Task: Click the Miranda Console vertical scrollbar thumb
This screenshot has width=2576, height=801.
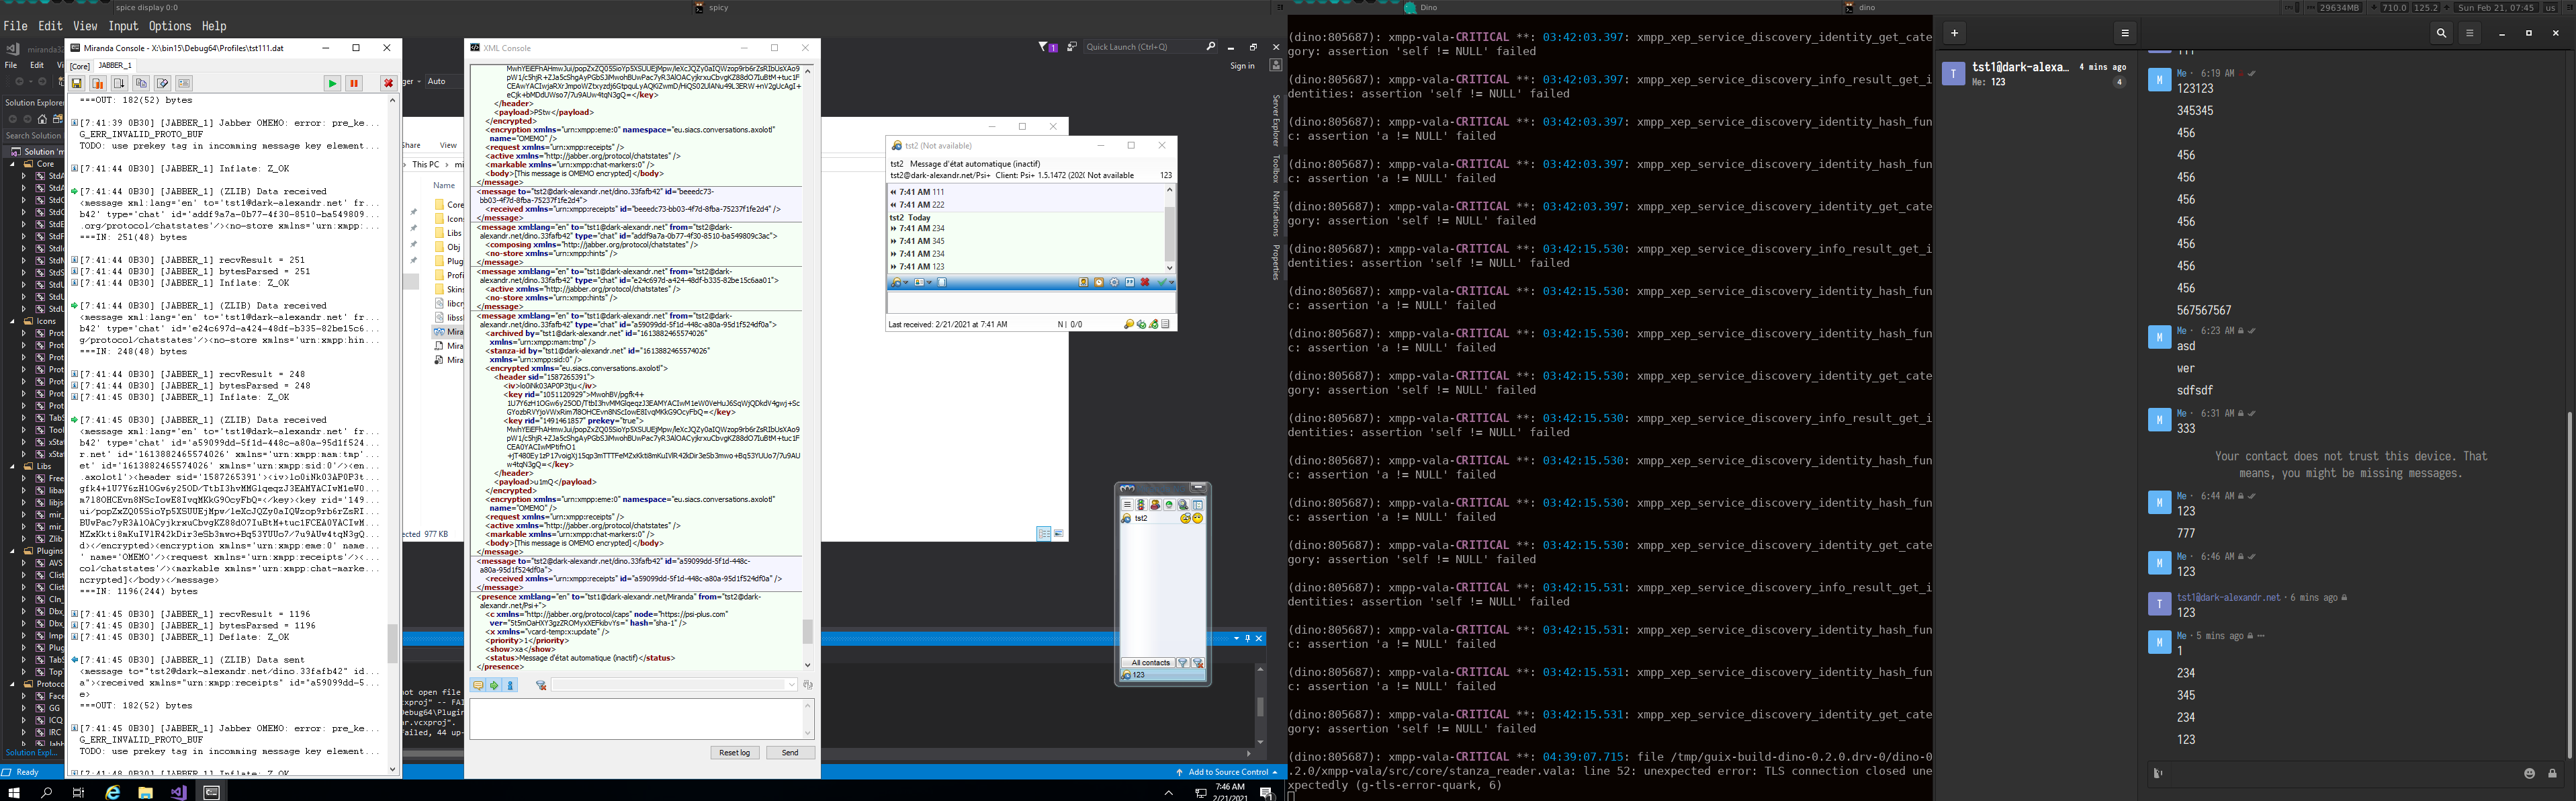Action: tap(392, 643)
